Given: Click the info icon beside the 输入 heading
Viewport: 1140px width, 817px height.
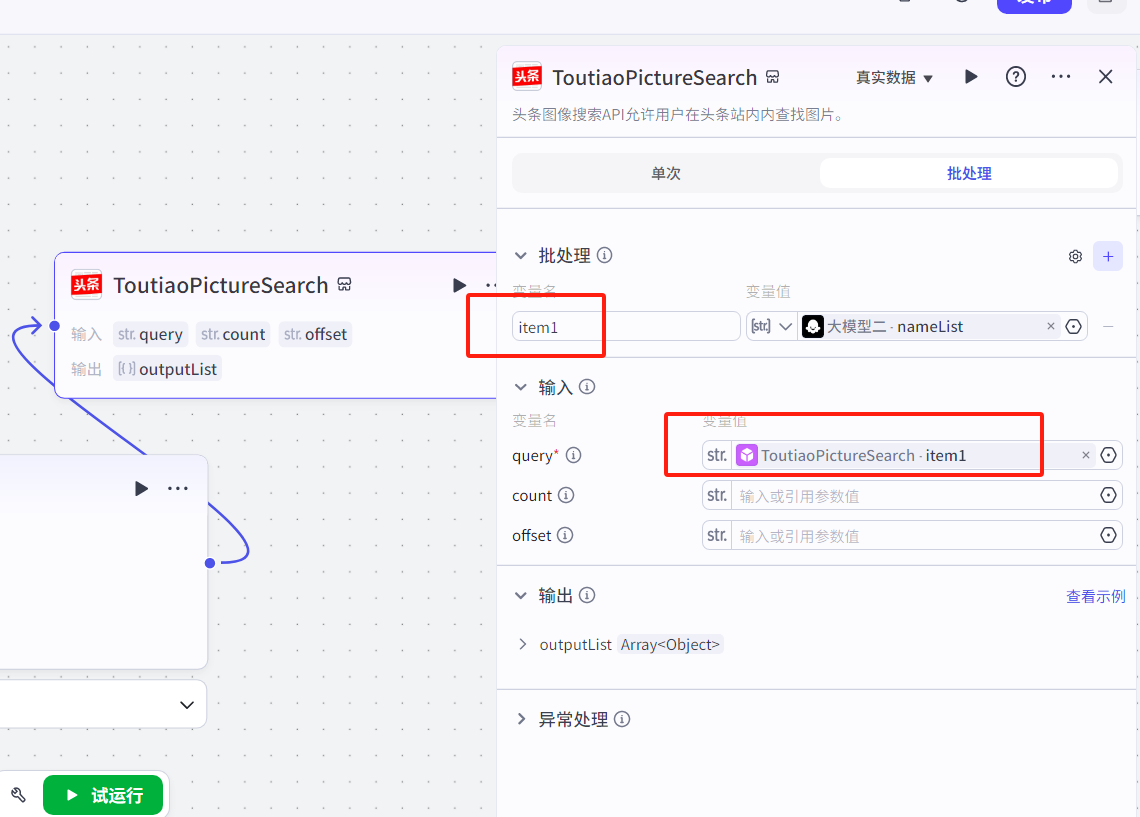Looking at the screenshot, I should [587, 387].
